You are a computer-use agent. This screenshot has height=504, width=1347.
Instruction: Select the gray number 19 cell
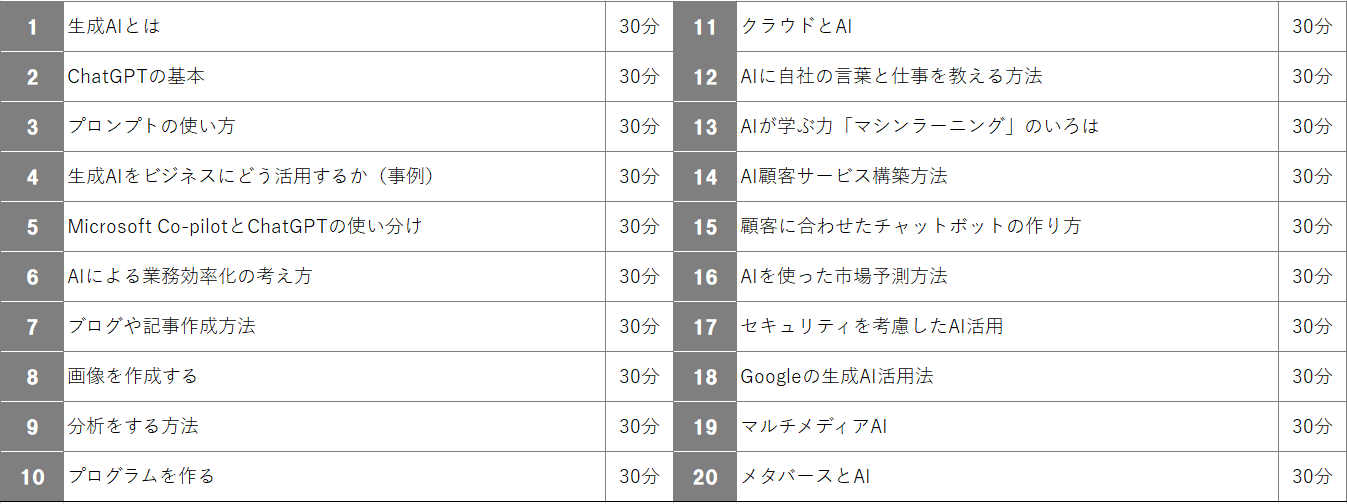pos(705,427)
